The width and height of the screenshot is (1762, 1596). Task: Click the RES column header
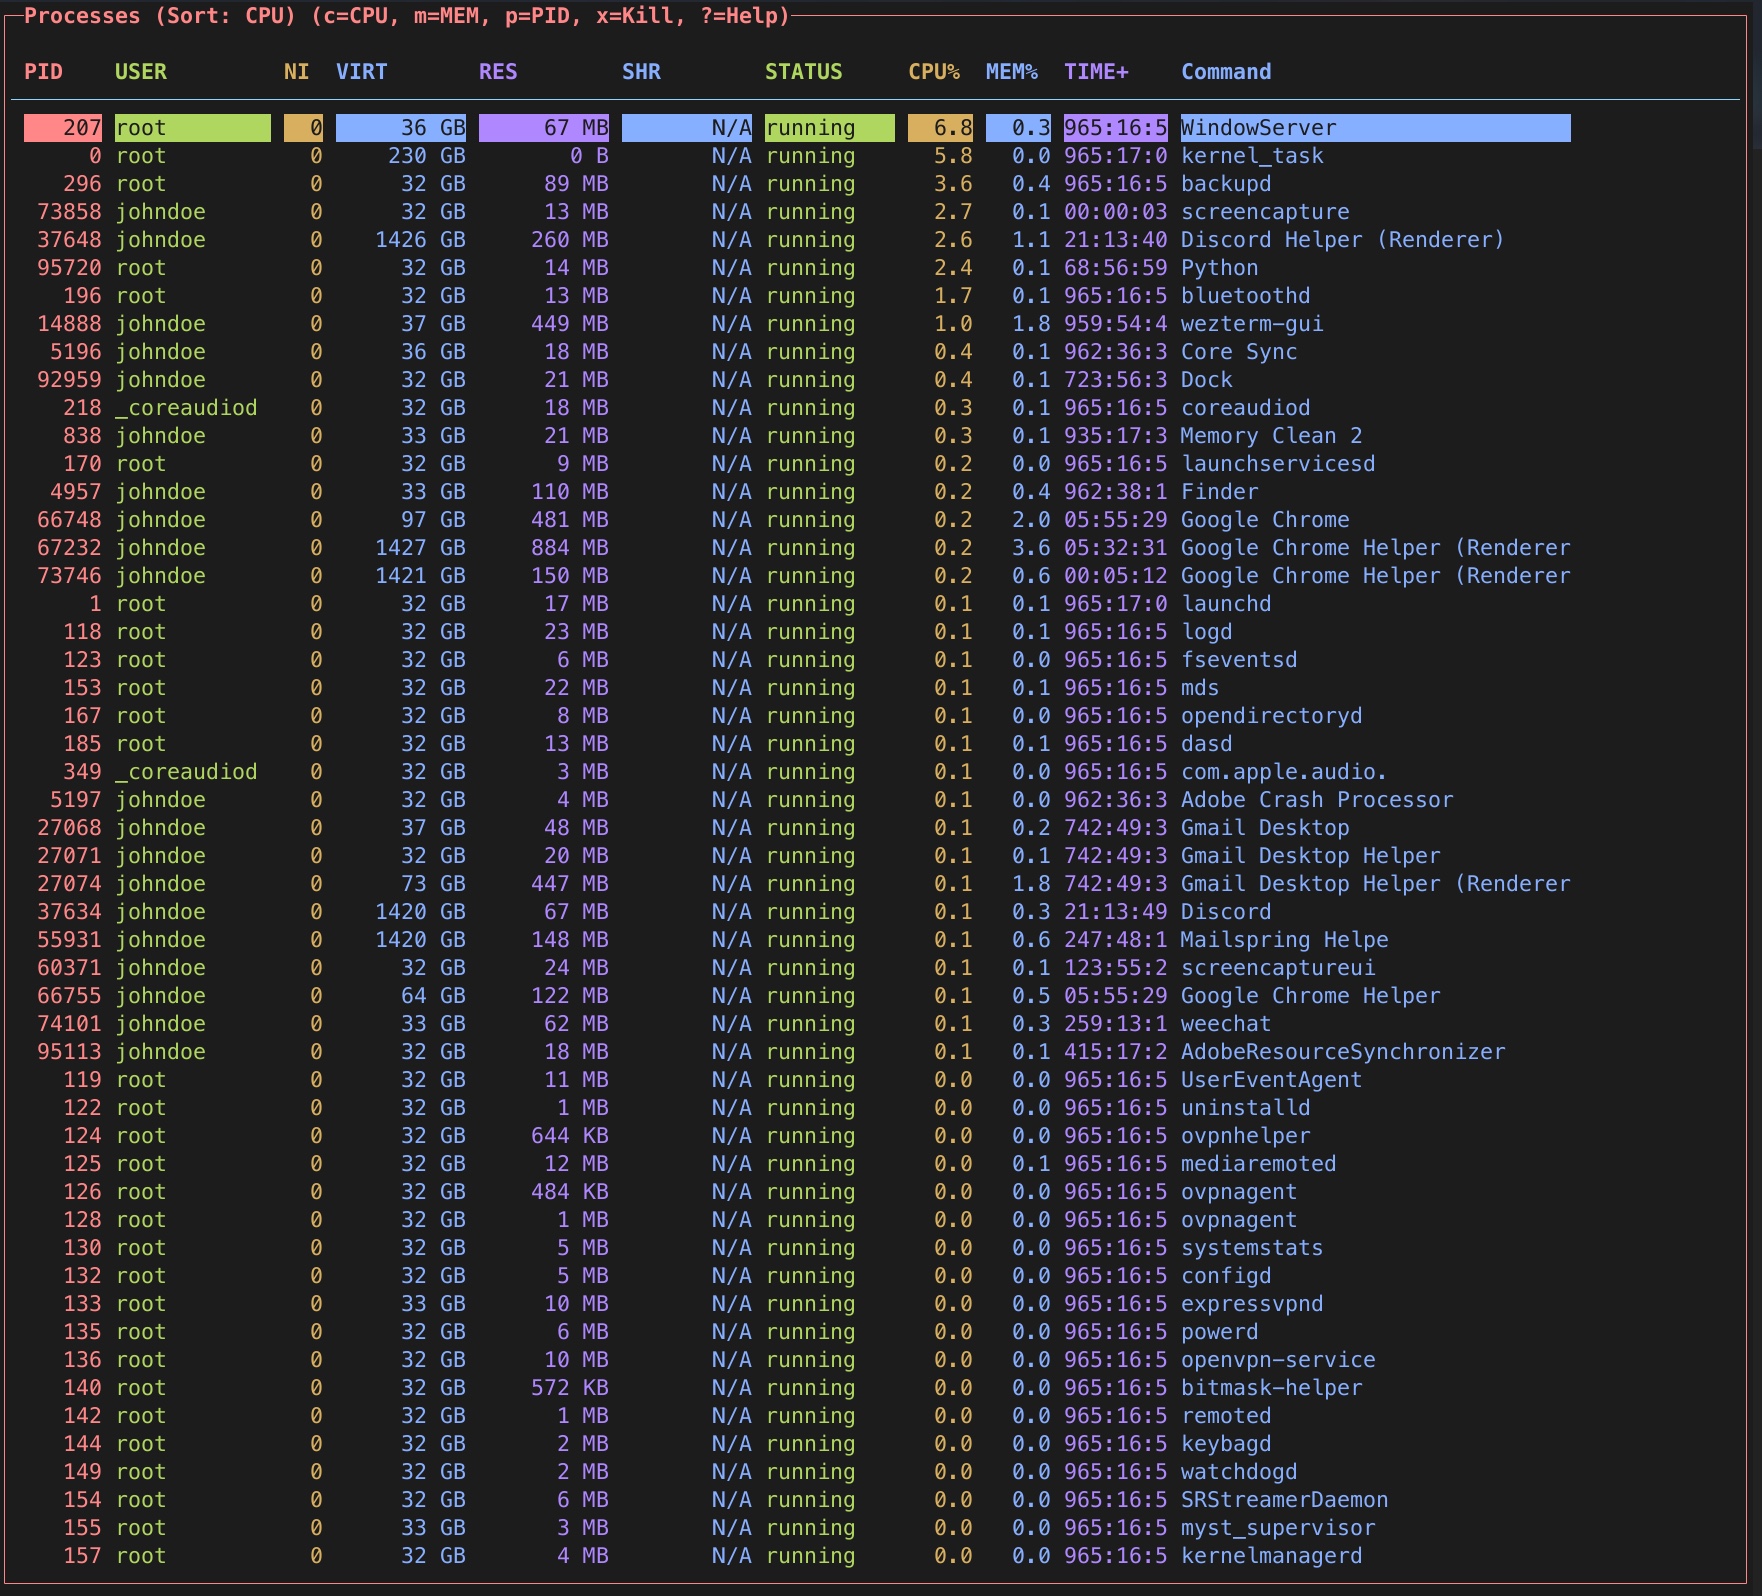[x=498, y=72]
